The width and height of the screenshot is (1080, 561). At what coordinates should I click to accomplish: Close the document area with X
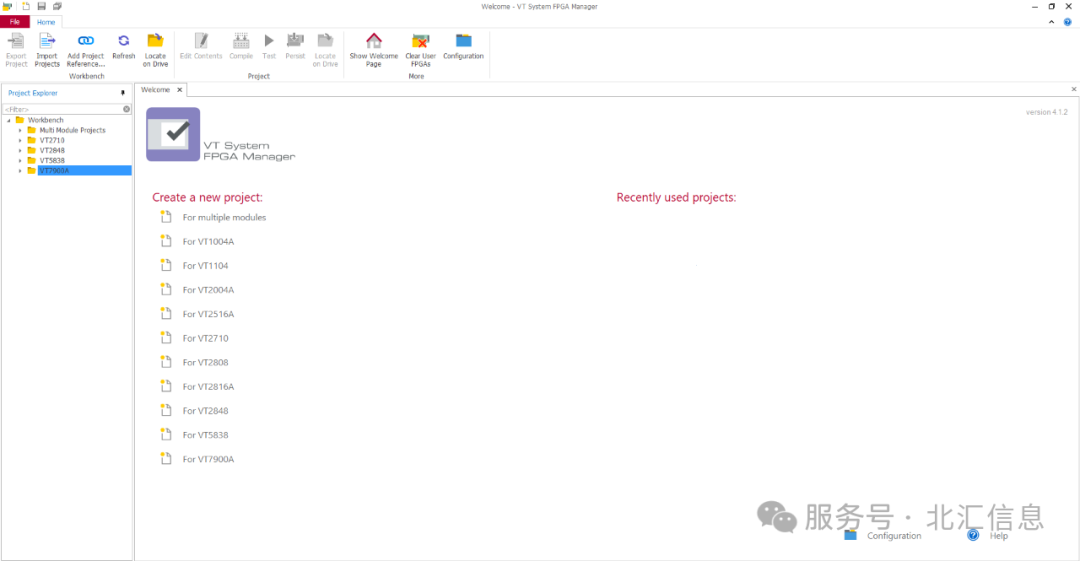click(x=1074, y=89)
